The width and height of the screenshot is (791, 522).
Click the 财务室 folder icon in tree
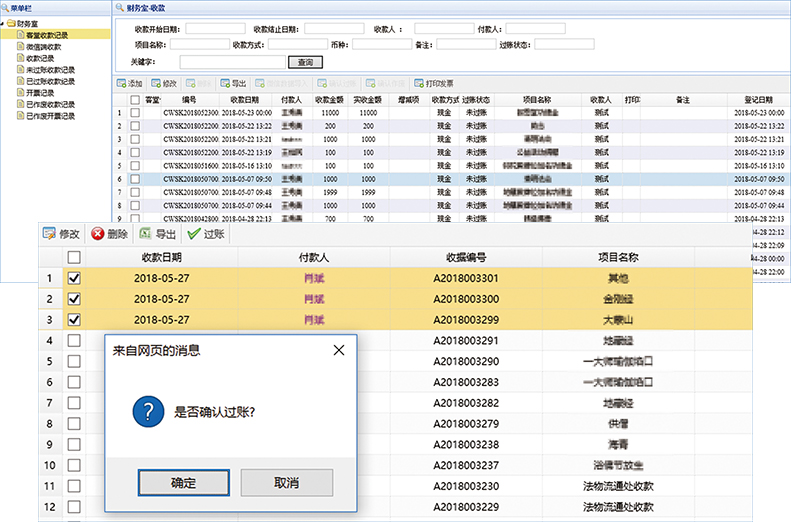pos(11,23)
